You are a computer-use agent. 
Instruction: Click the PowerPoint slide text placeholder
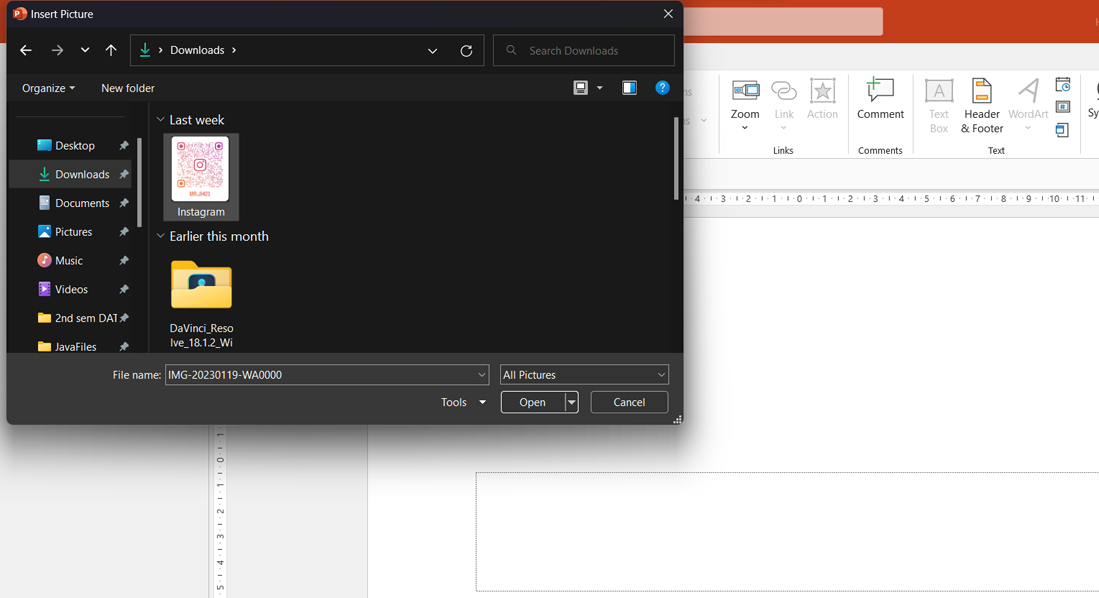click(x=787, y=531)
